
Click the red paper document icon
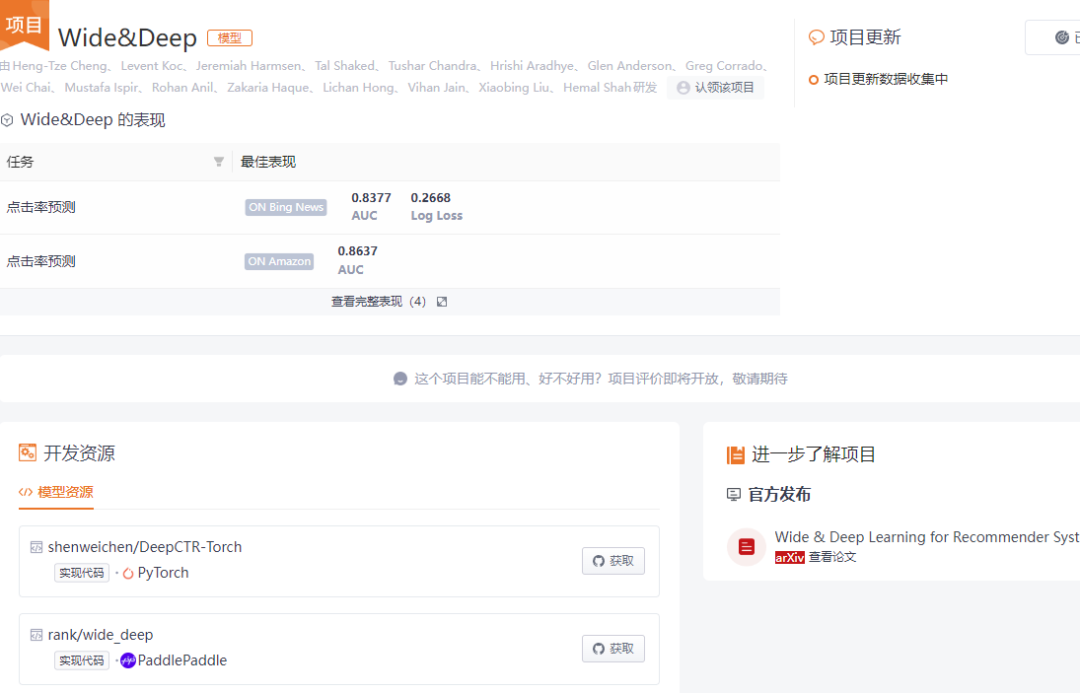pyautogui.click(x=747, y=547)
